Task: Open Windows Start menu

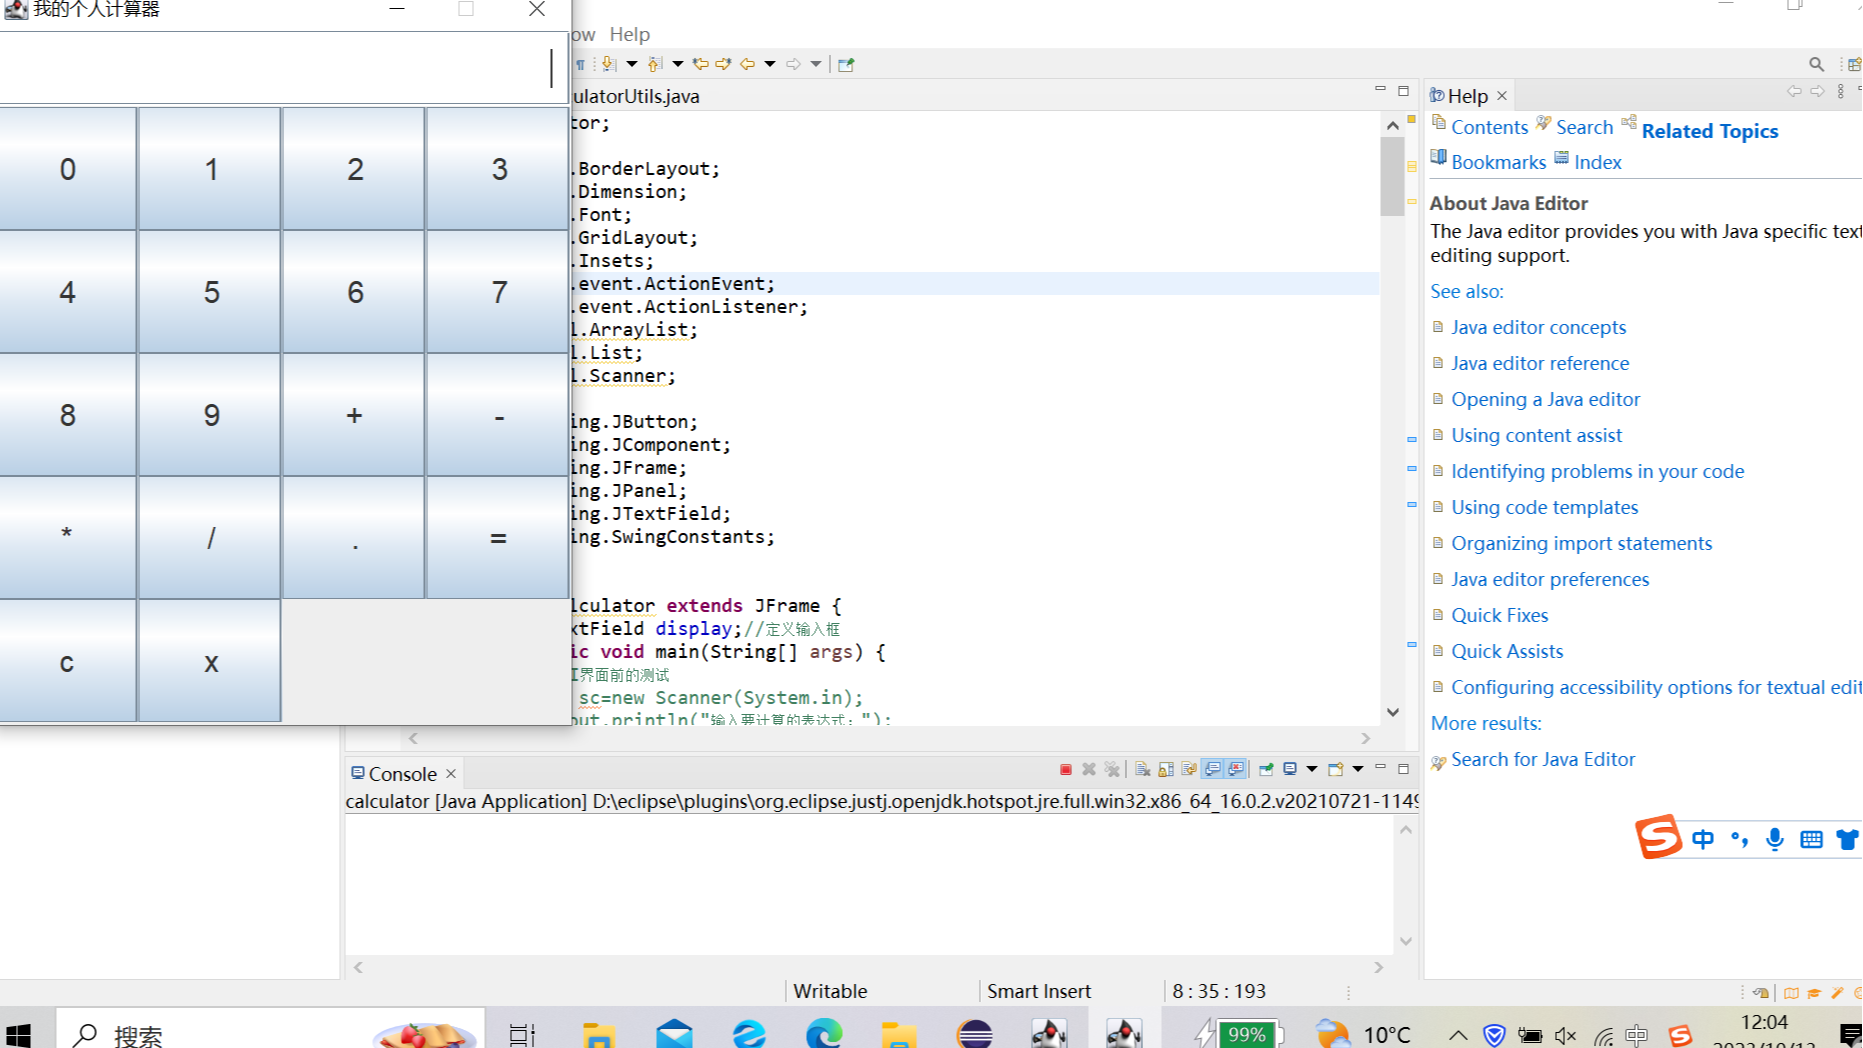Action: click(19, 1034)
